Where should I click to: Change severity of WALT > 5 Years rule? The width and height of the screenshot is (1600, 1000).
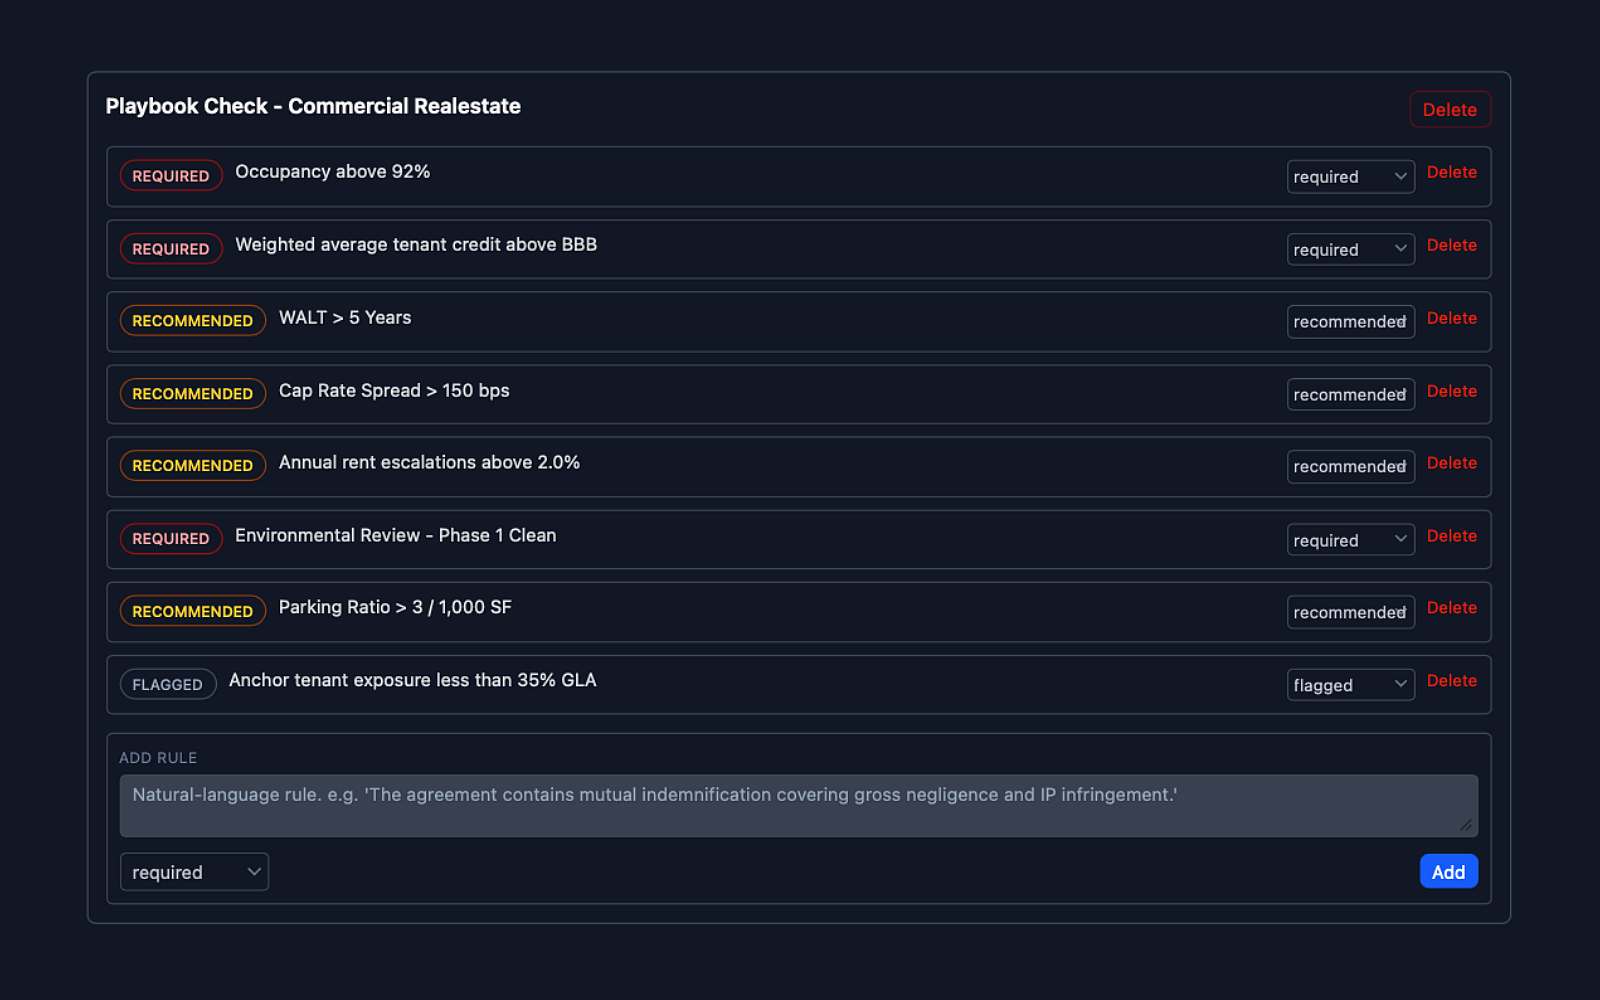[x=1350, y=322]
